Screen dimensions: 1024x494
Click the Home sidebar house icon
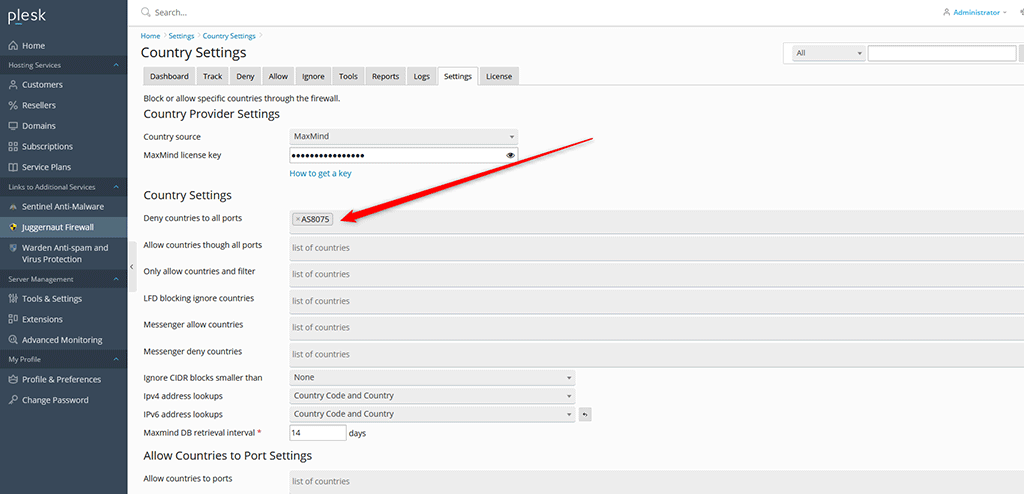tap(13, 46)
